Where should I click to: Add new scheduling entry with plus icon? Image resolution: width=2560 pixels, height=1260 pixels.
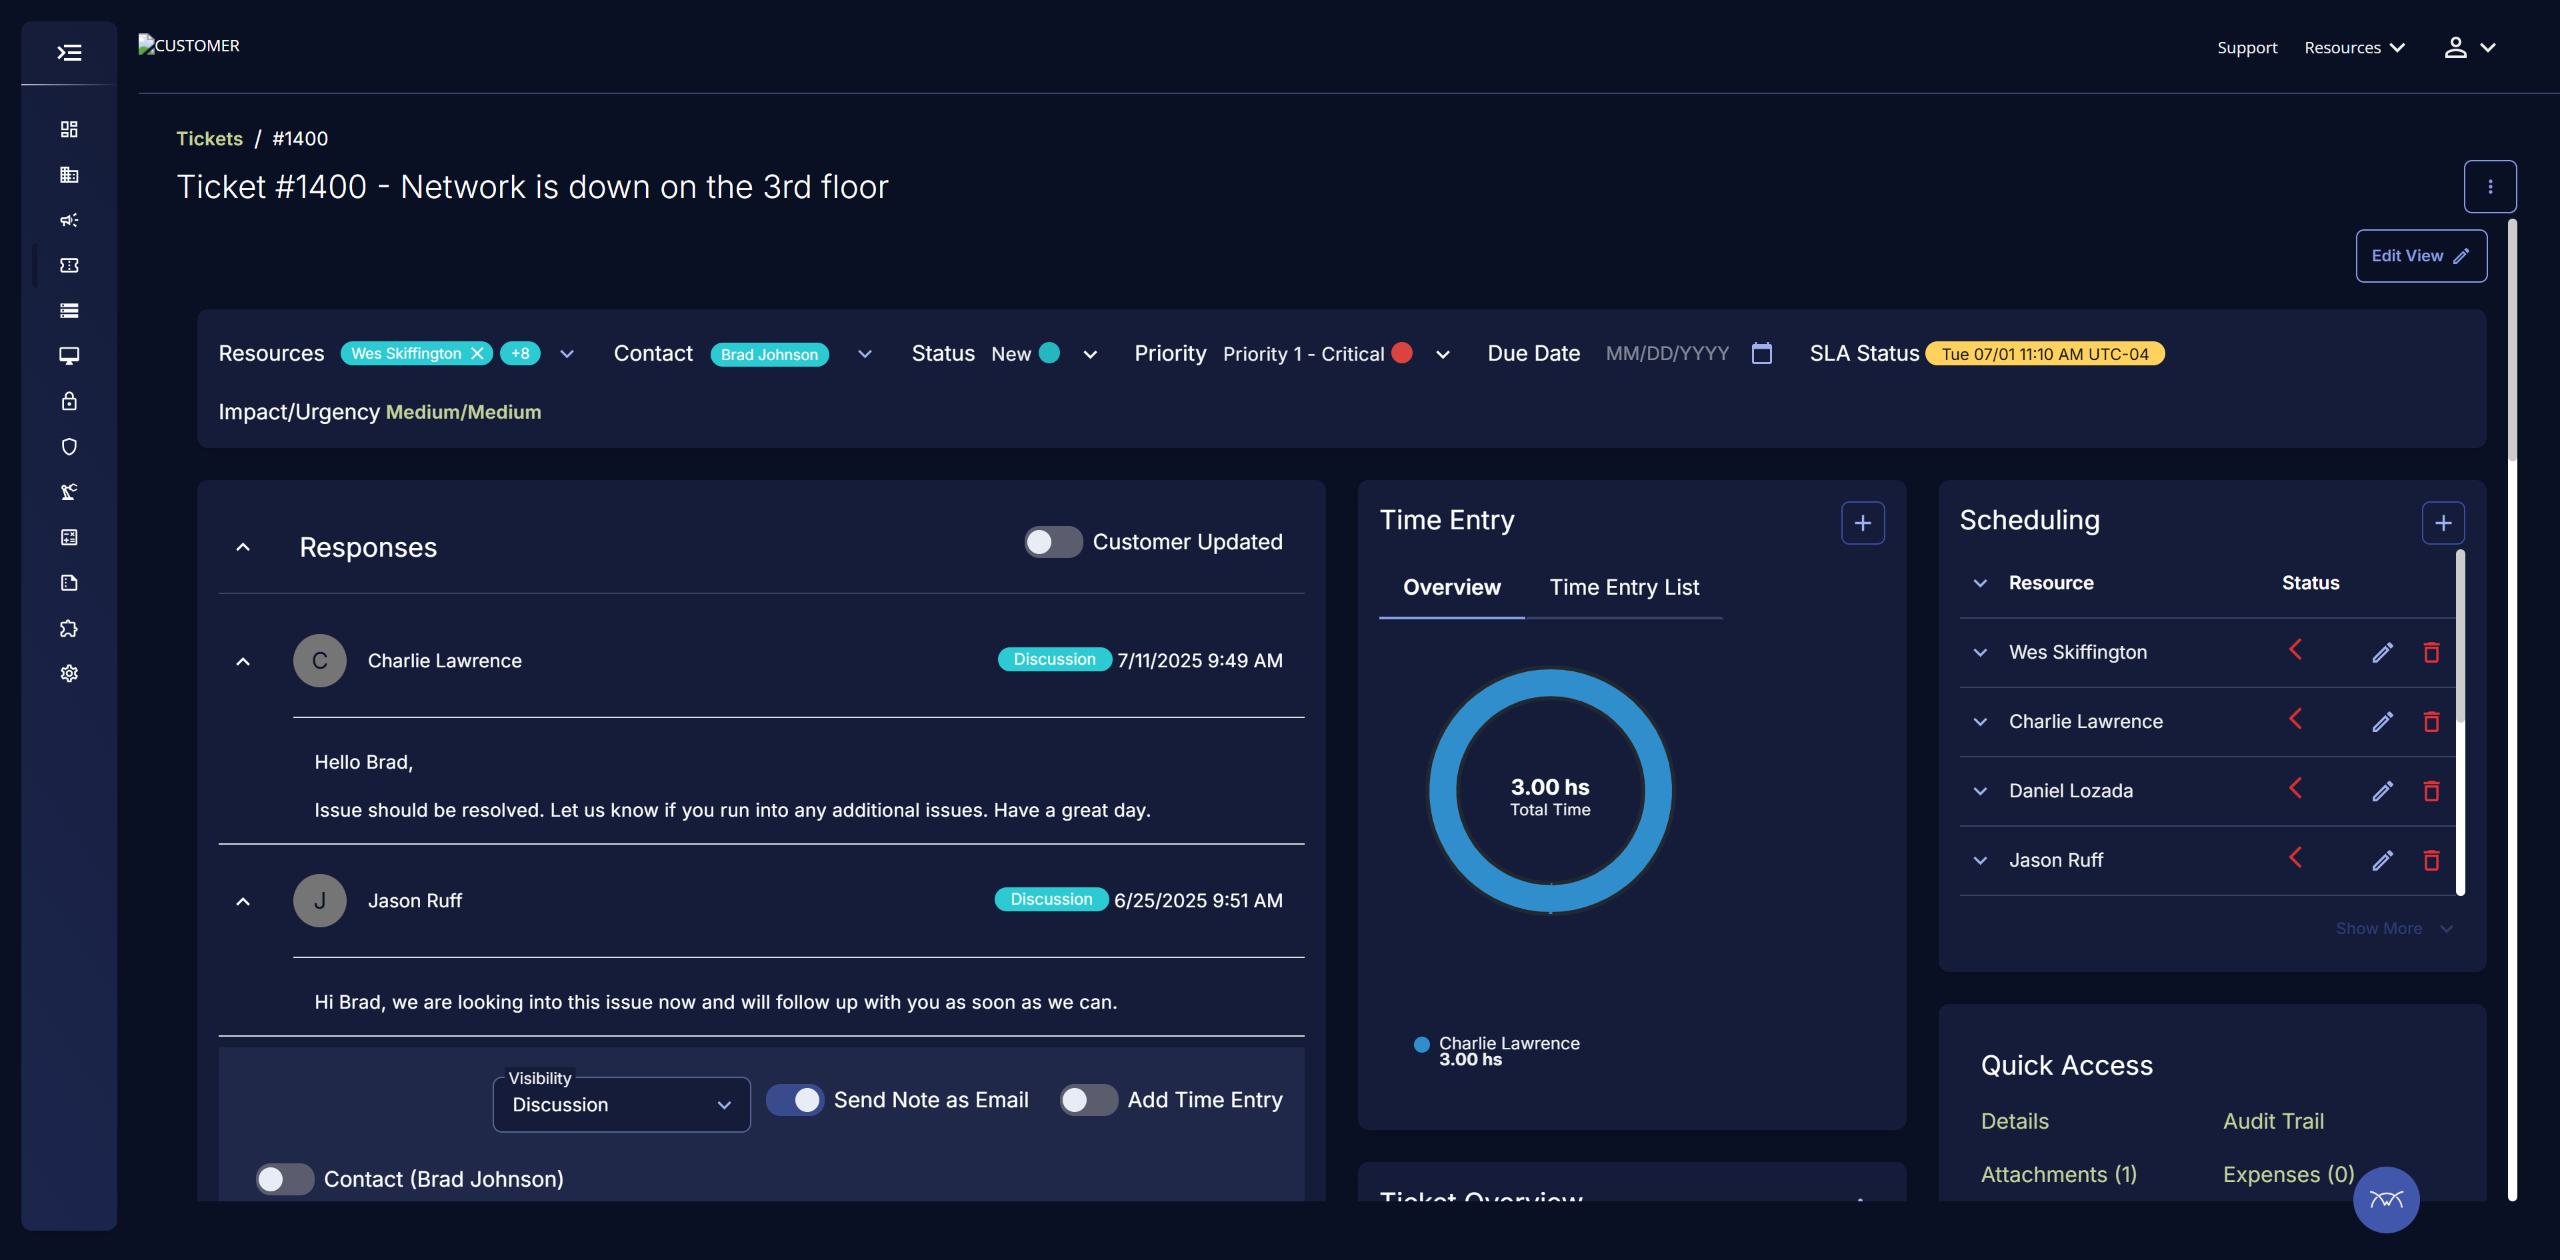[x=2442, y=523]
